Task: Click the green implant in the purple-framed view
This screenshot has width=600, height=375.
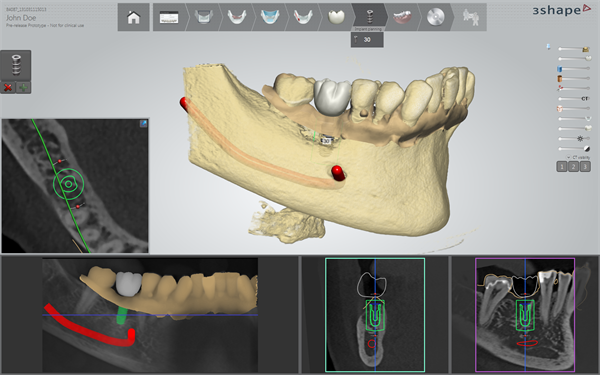Action: [x=525, y=315]
